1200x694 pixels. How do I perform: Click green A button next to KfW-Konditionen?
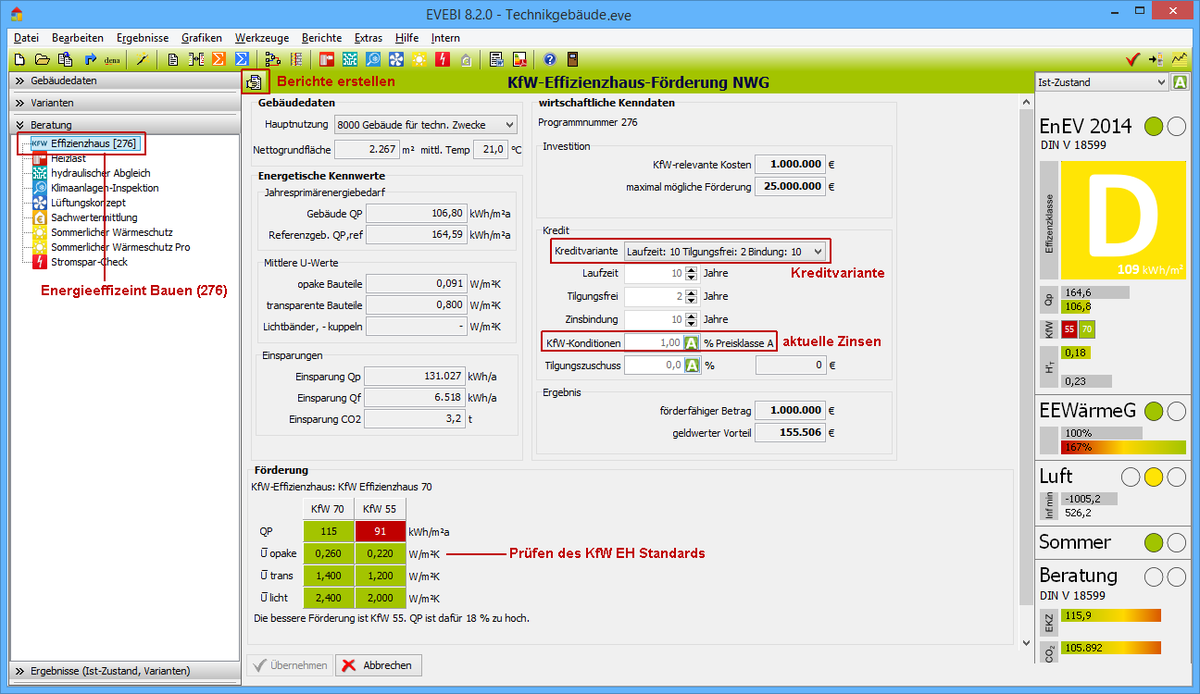[692, 342]
